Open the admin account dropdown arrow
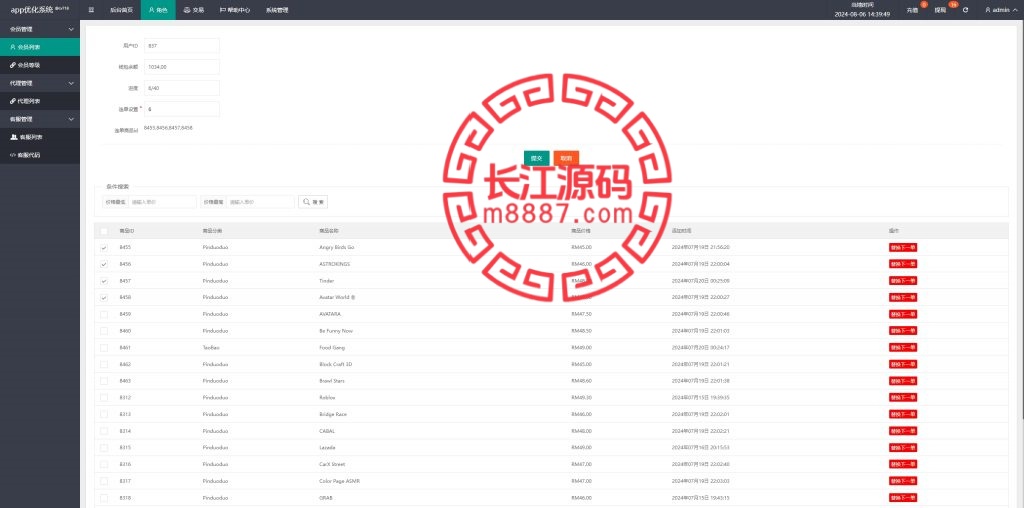 tap(1014, 10)
